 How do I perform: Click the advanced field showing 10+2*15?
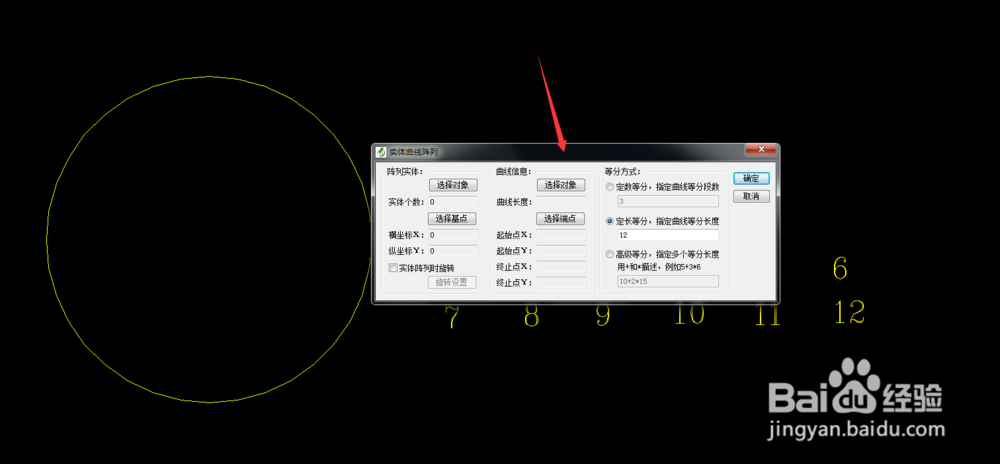[x=668, y=281]
